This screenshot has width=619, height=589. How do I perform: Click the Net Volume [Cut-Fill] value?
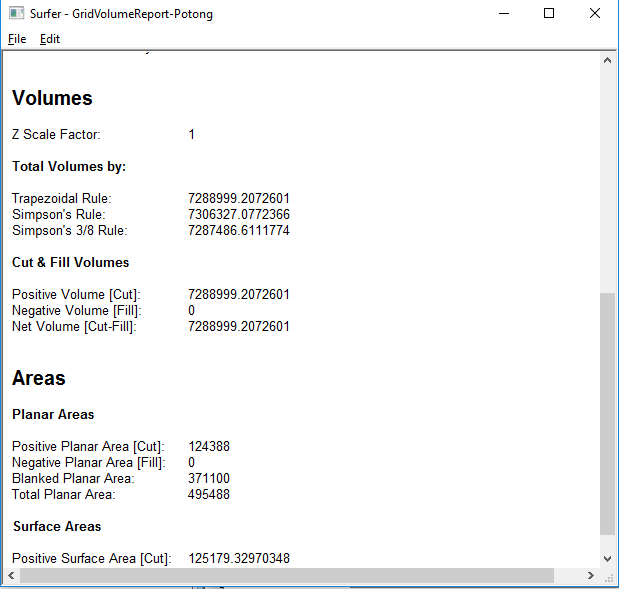[239, 326]
